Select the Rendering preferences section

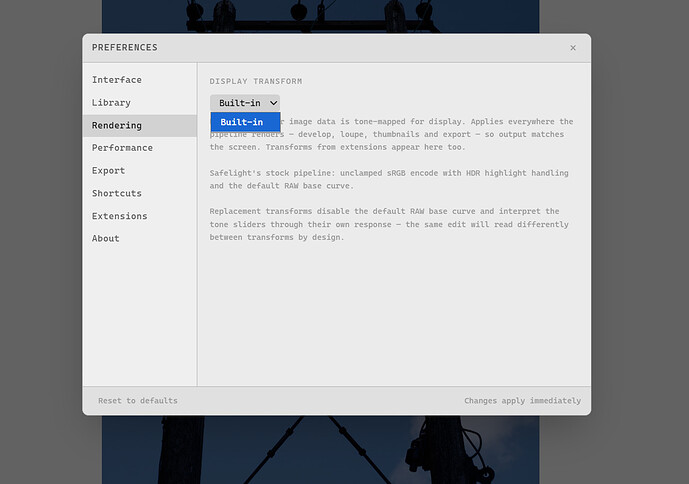tap(140, 126)
